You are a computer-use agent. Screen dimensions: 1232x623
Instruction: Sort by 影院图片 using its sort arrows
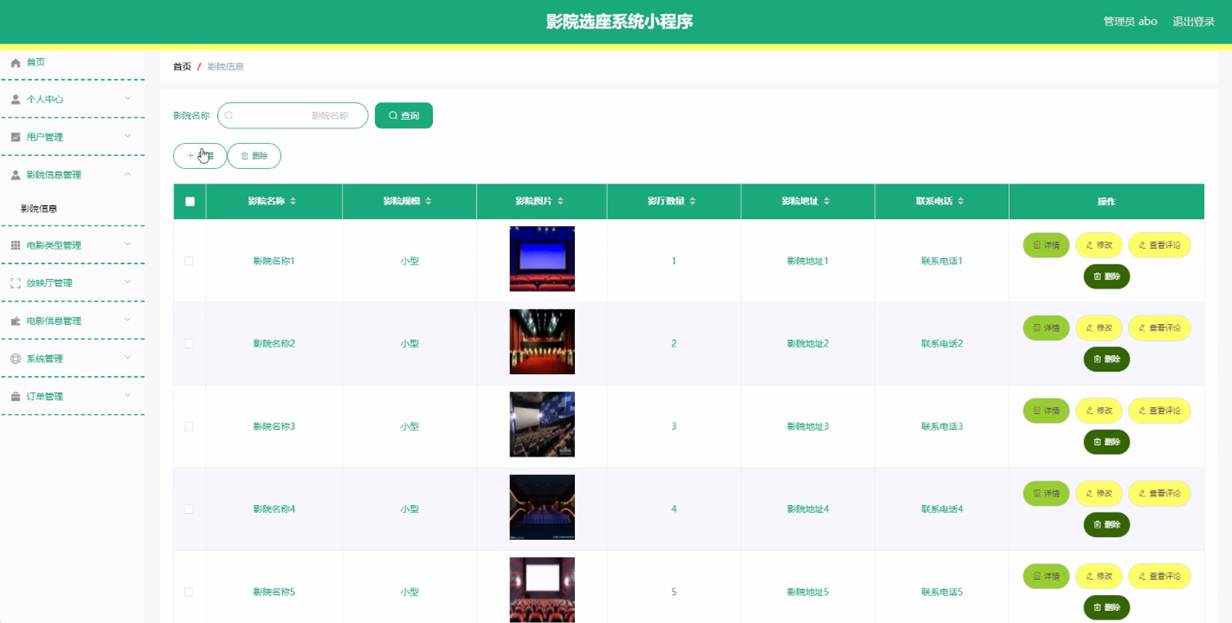560,201
